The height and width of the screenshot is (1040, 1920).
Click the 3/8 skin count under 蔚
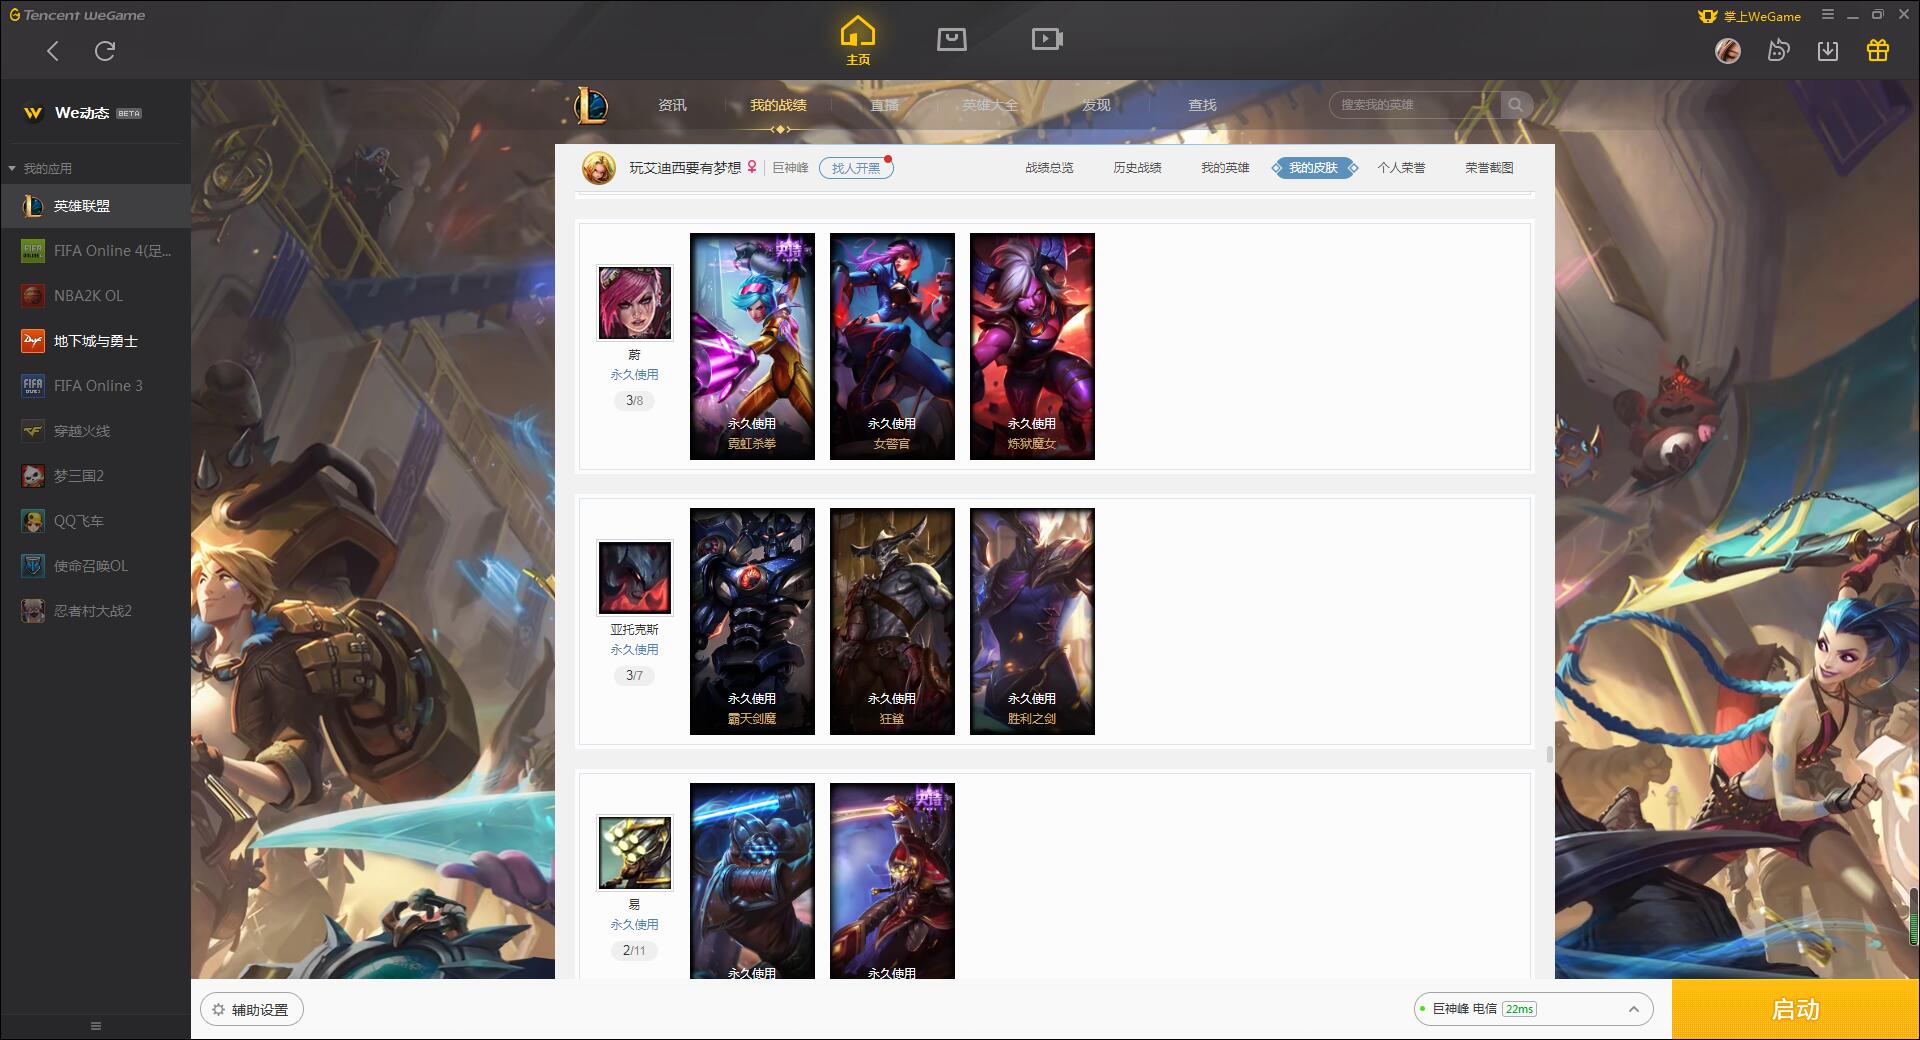tap(635, 400)
